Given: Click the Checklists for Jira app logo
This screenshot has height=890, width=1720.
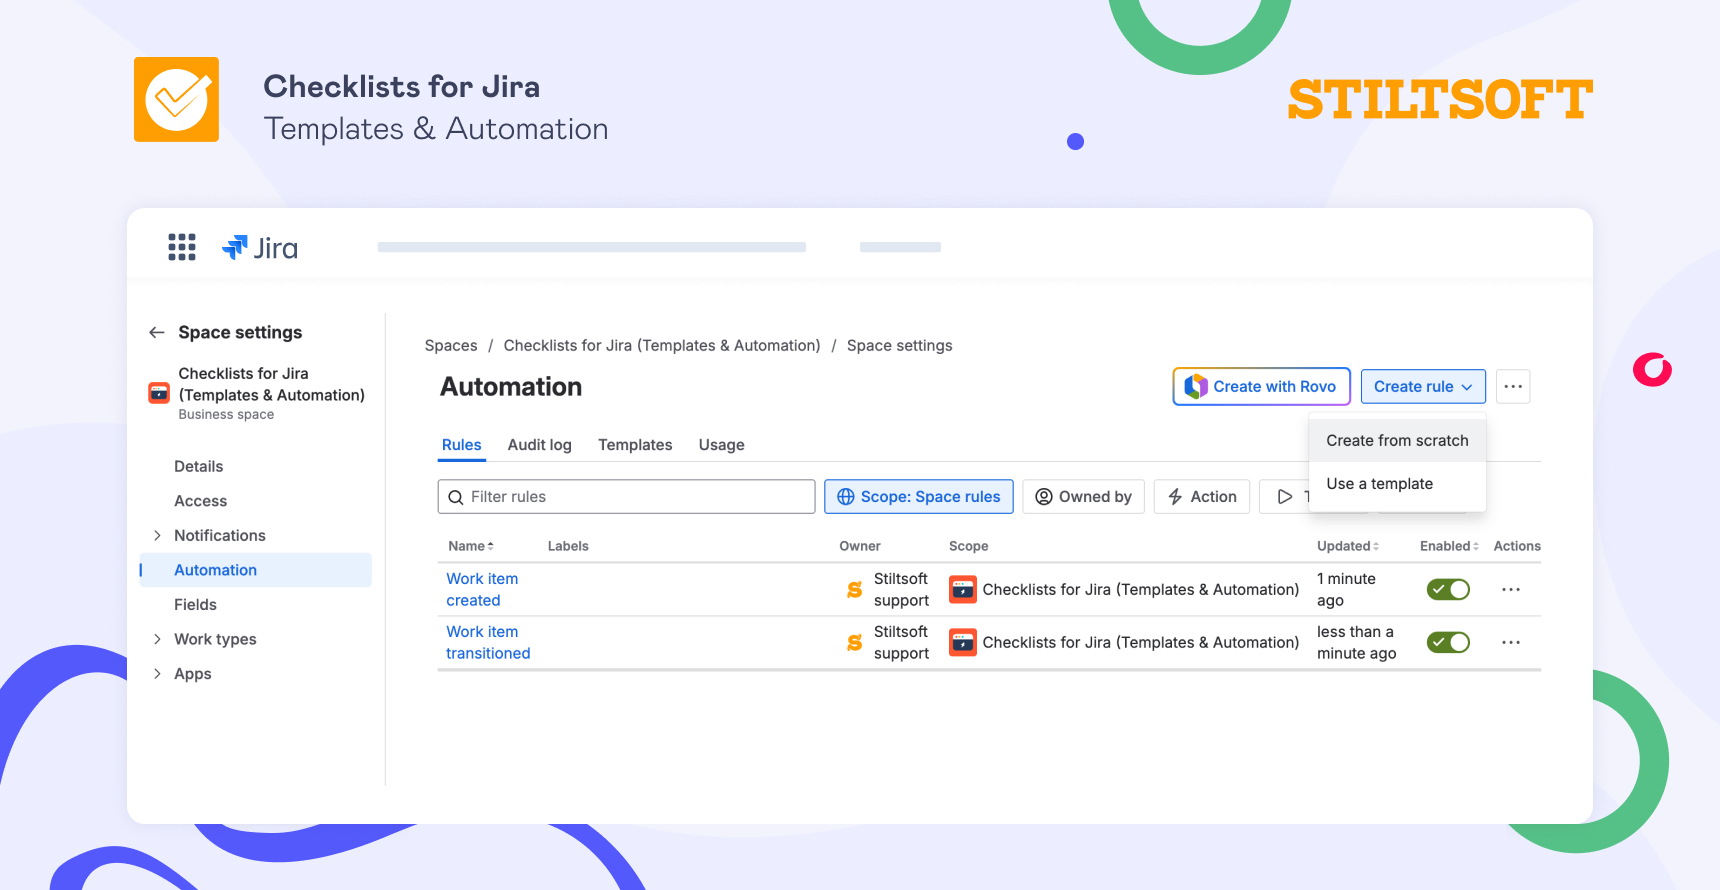Looking at the screenshot, I should (x=177, y=100).
